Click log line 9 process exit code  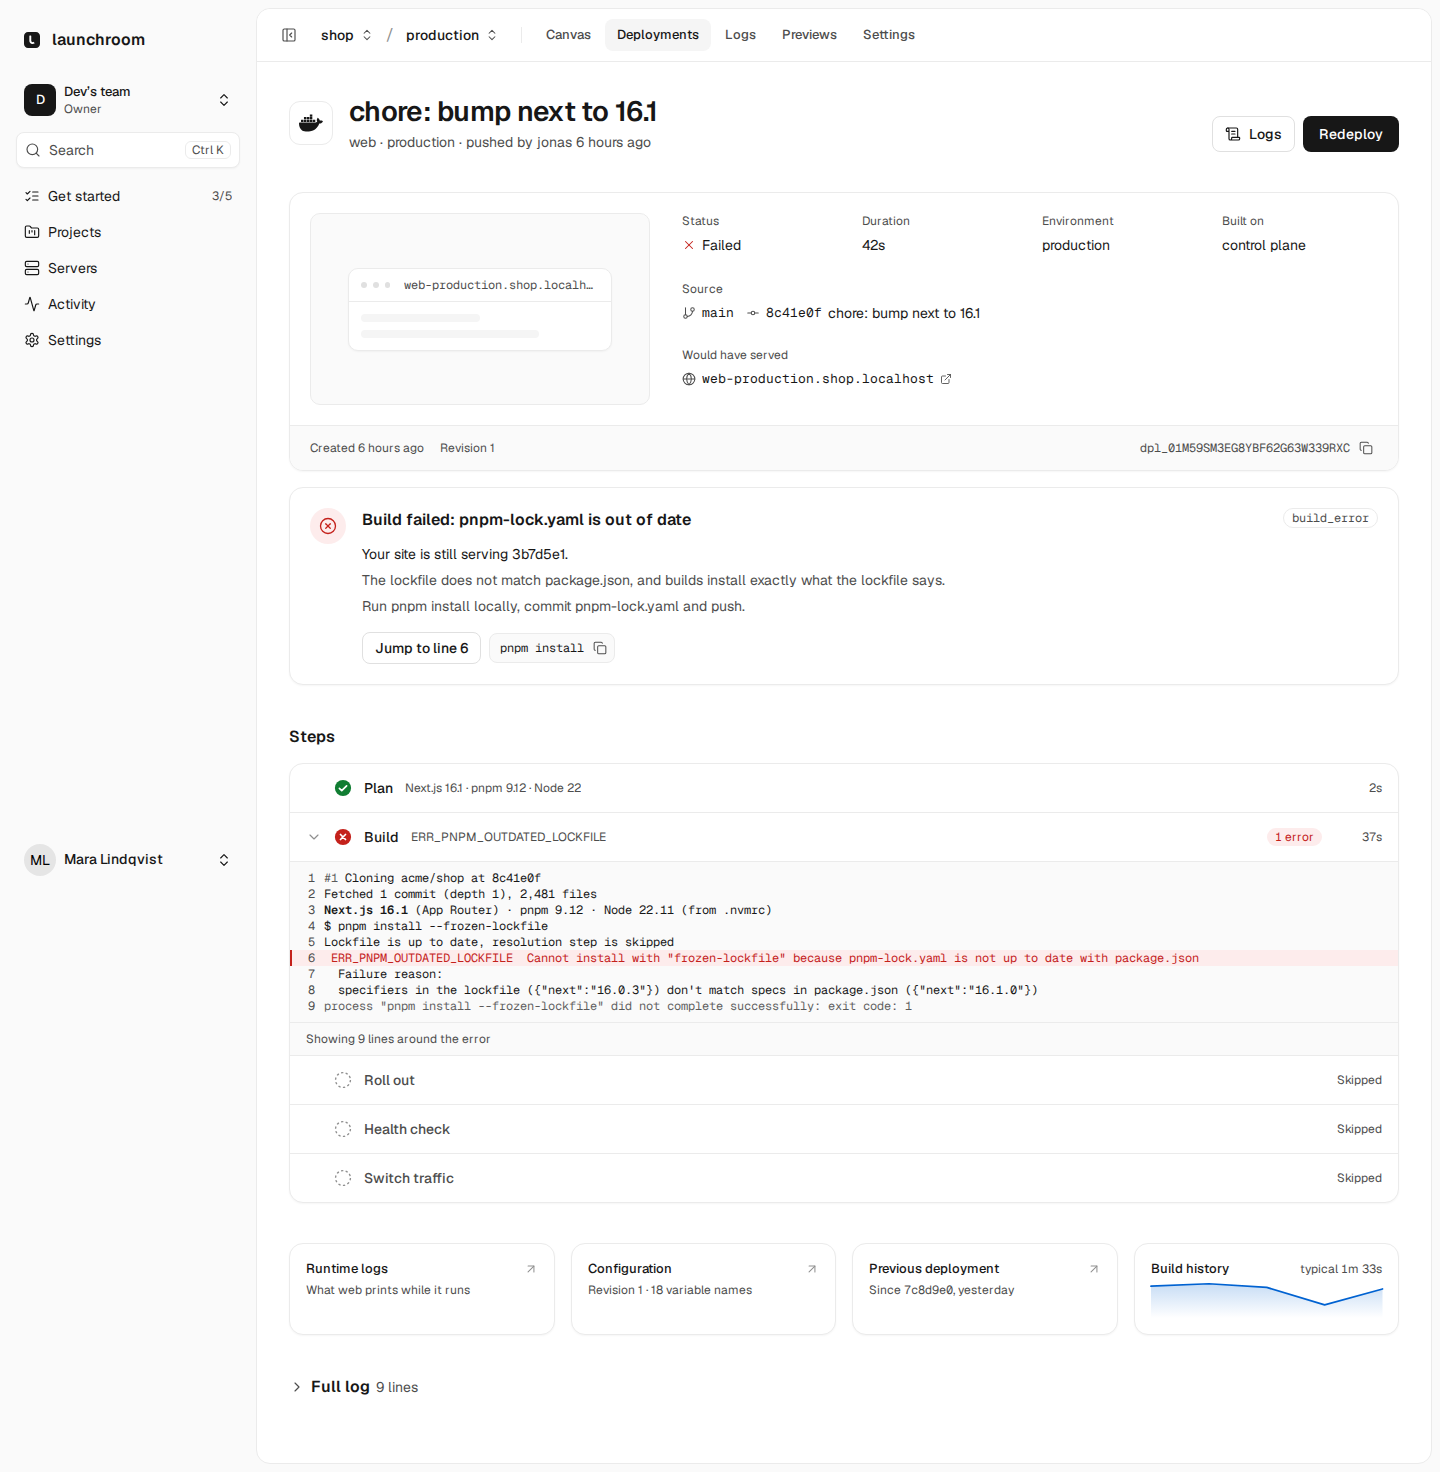click(x=844, y=1006)
